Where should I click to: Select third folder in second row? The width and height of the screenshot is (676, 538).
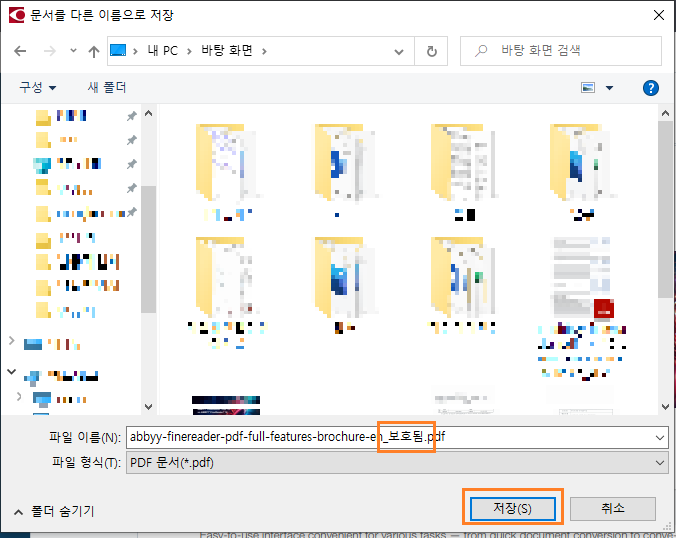[463, 285]
